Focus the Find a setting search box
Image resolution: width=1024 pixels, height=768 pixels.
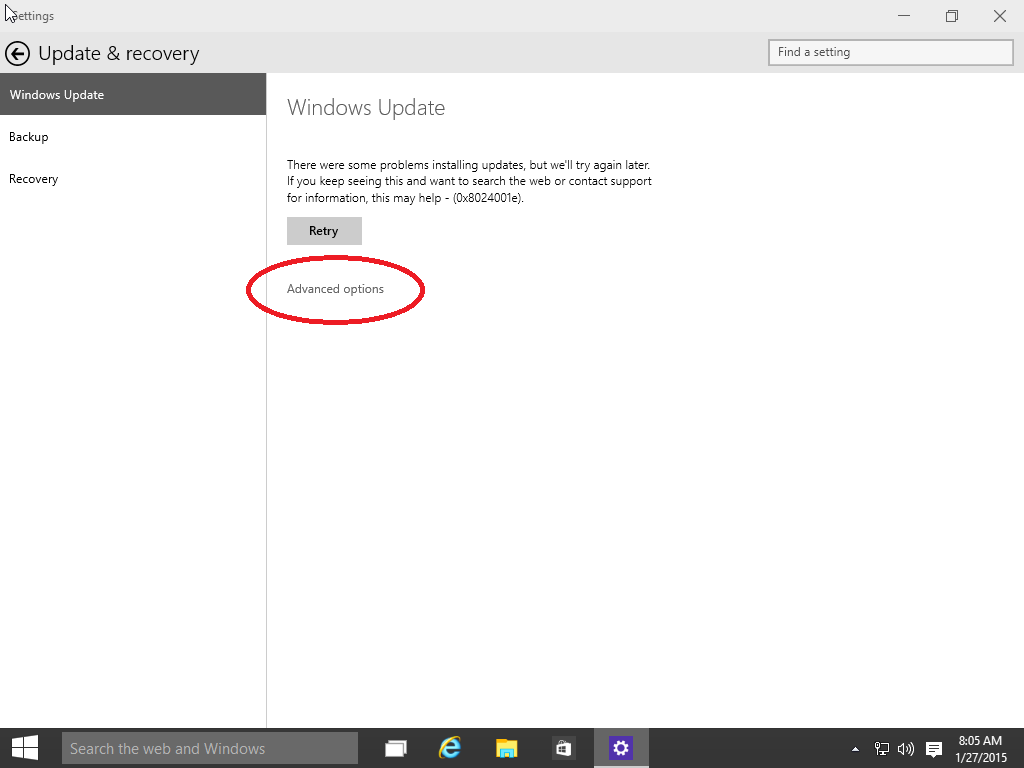[891, 52]
